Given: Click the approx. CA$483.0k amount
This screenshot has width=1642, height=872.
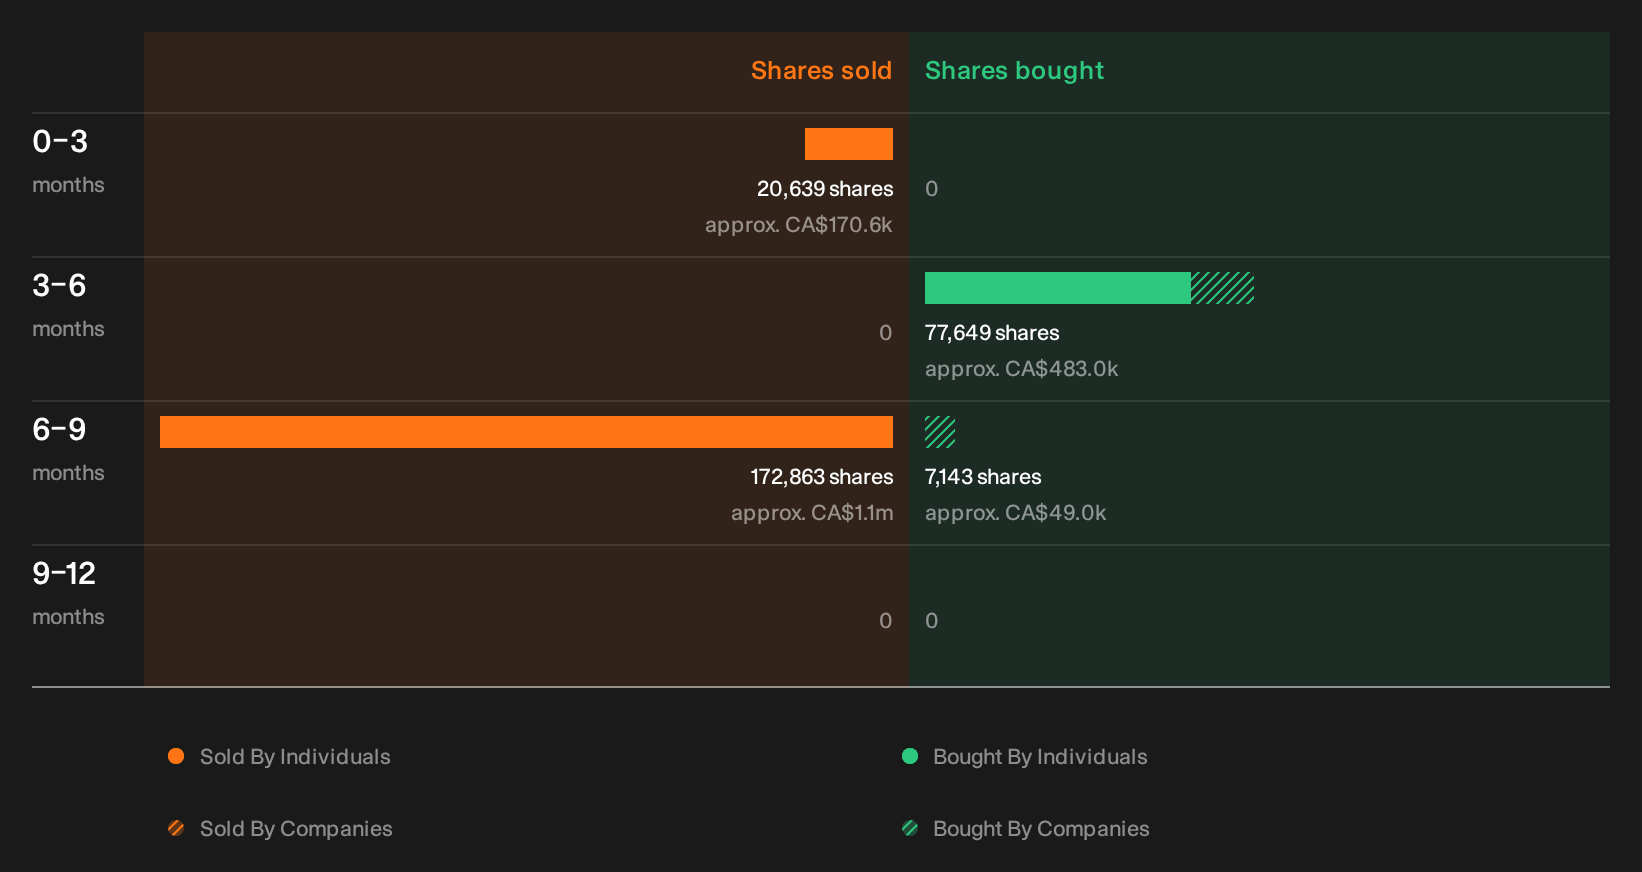Looking at the screenshot, I should [1021, 369].
